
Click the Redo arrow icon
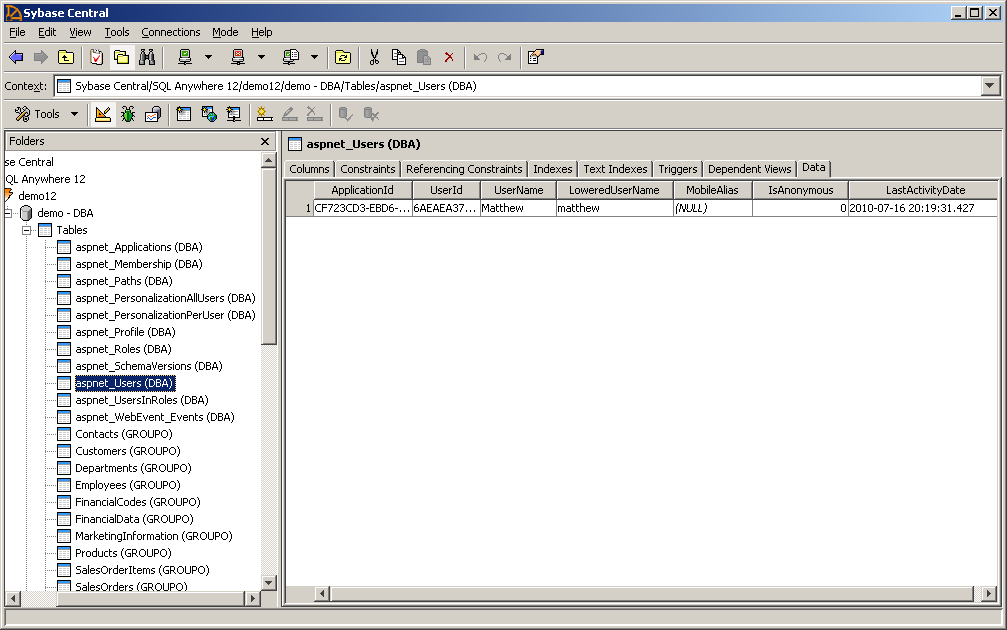[505, 57]
